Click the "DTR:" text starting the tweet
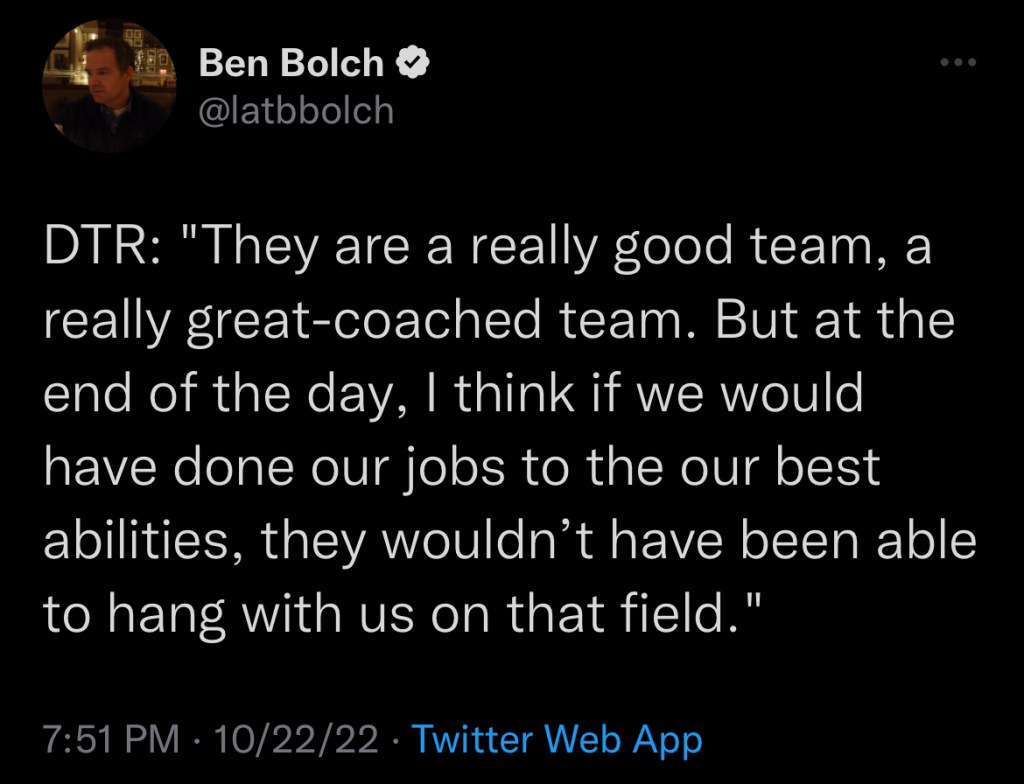Image resolution: width=1024 pixels, height=784 pixels. click(97, 248)
